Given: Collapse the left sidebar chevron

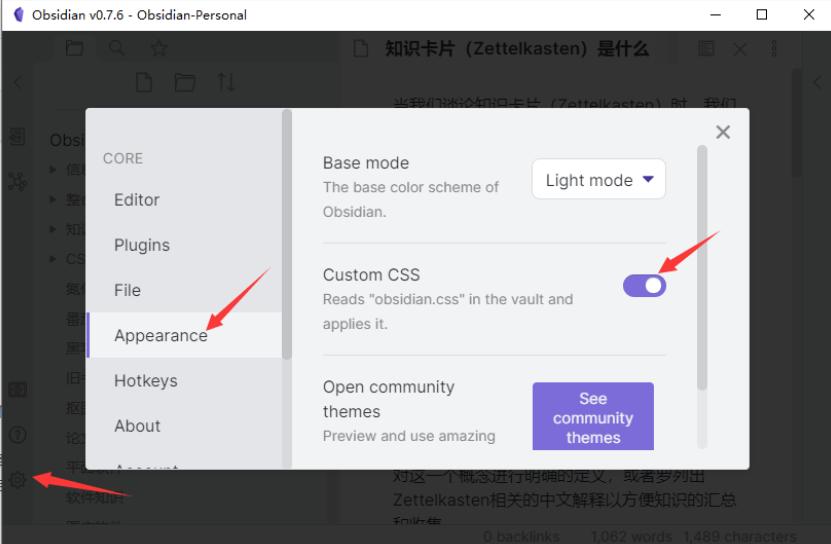Looking at the screenshot, I should 17,84.
